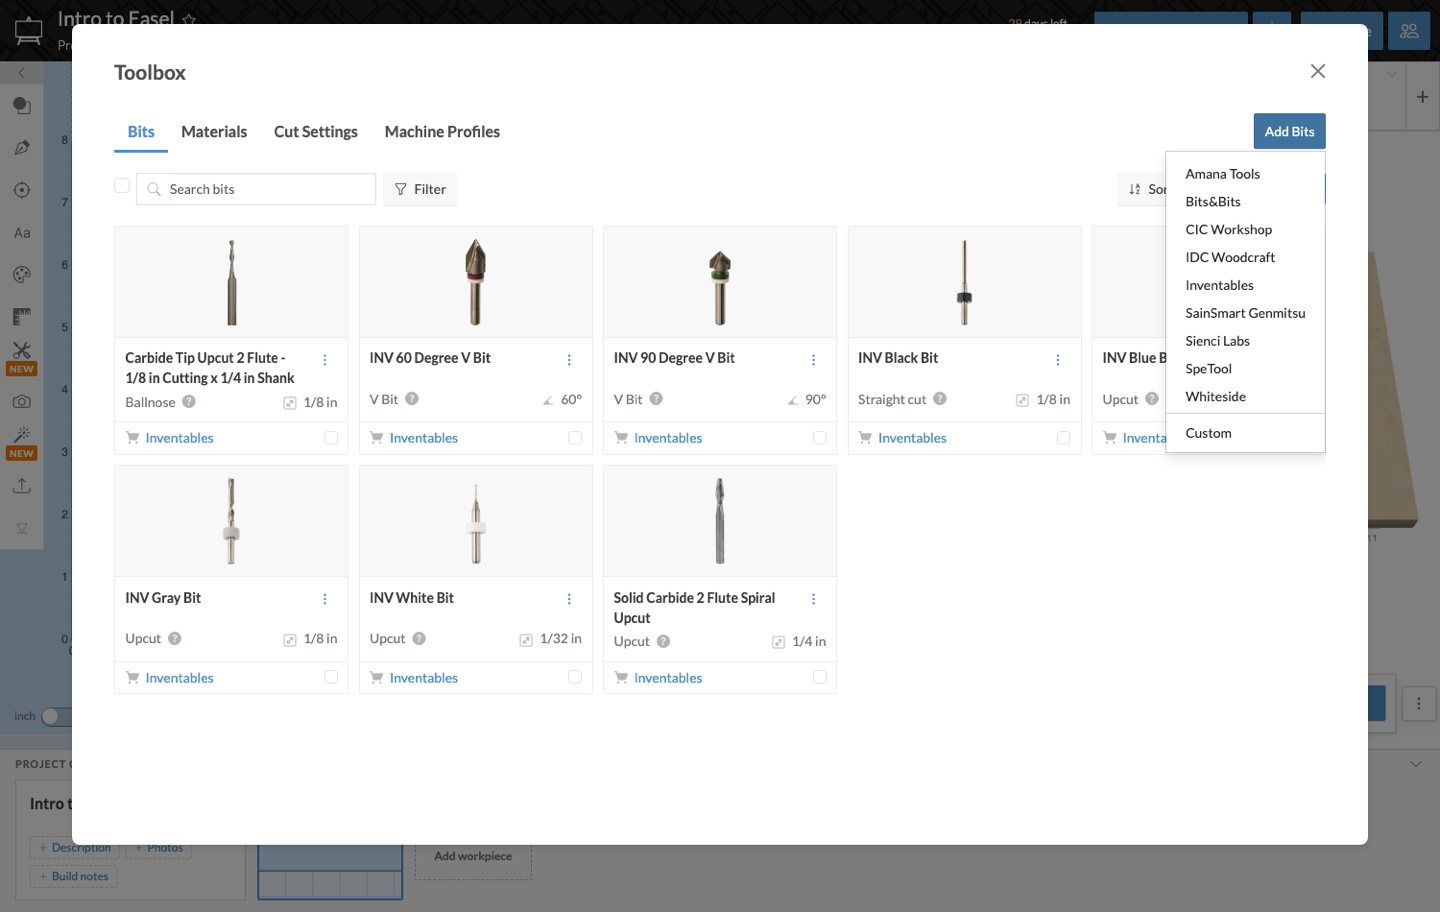Click the import upload icon in sidebar
Image resolution: width=1440 pixels, height=912 pixels.
(21, 486)
